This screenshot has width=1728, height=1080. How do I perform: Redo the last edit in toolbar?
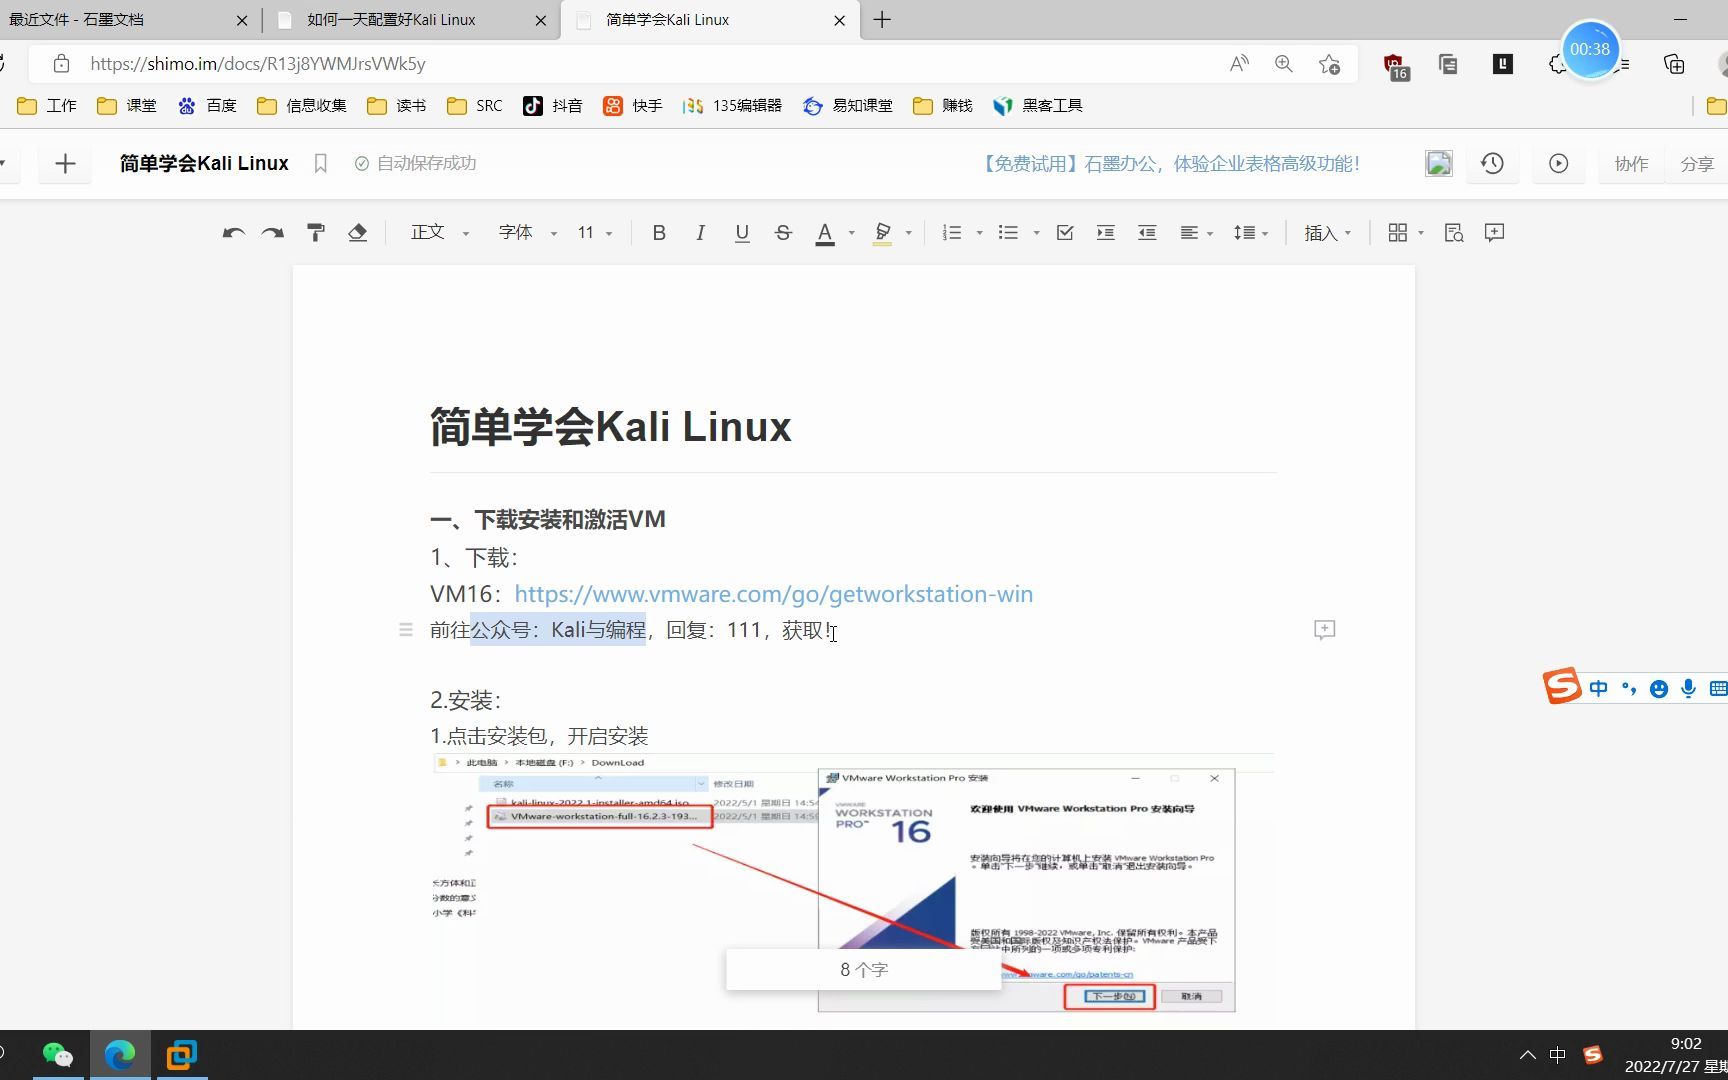click(x=272, y=233)
